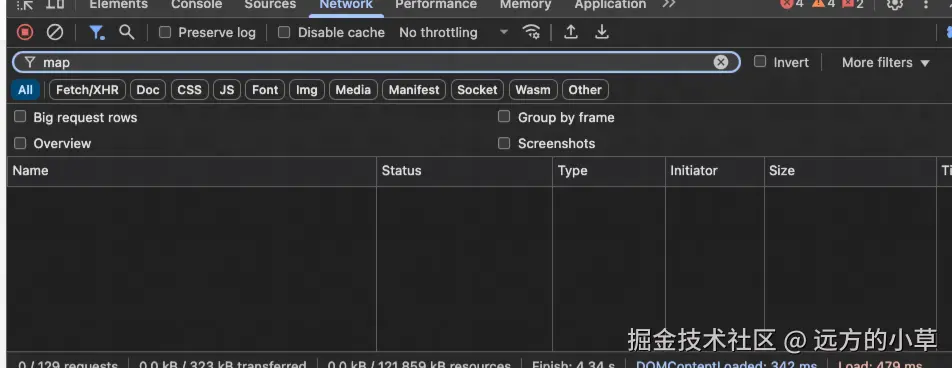
Task: Stop recording network log
Action: pyautogui.click(x=25, y=32)
